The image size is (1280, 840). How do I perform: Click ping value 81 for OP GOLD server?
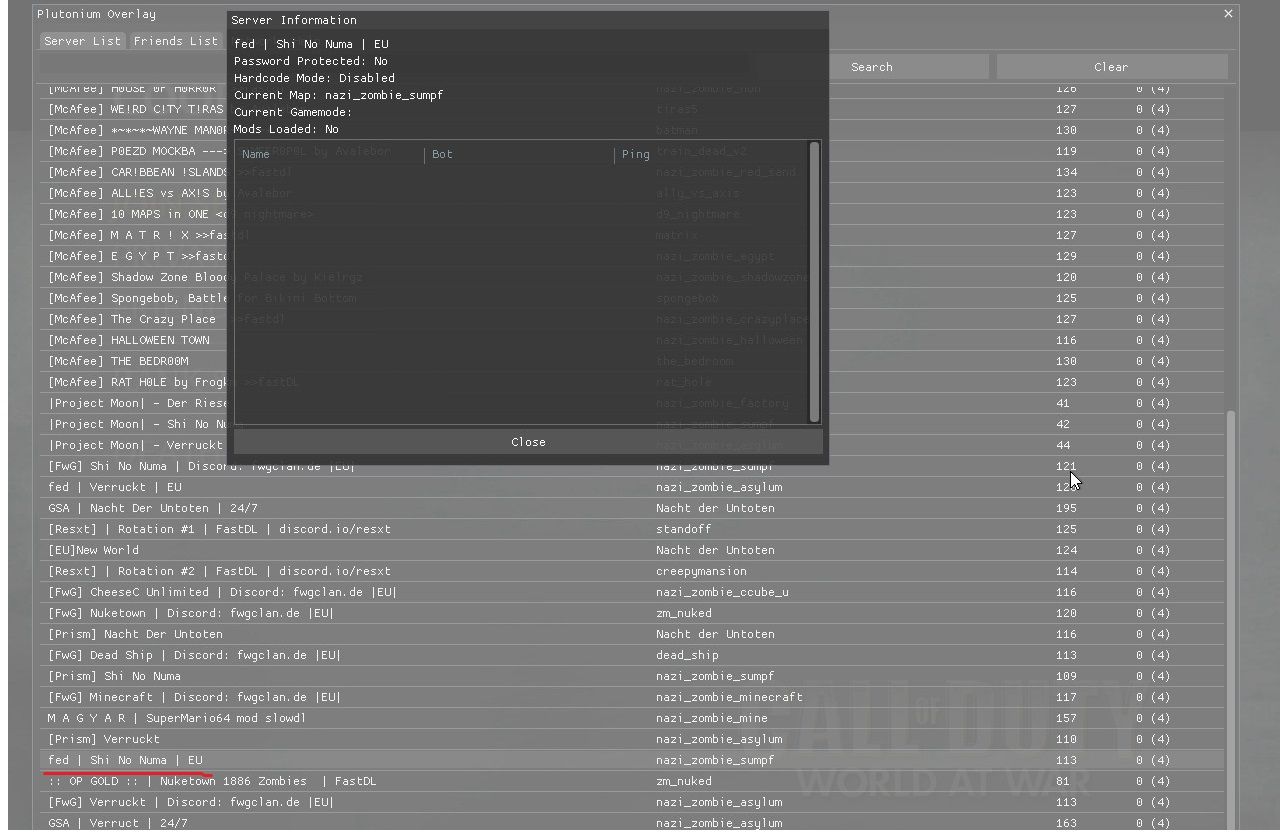pyautogui.click(x=1062, y=781)
